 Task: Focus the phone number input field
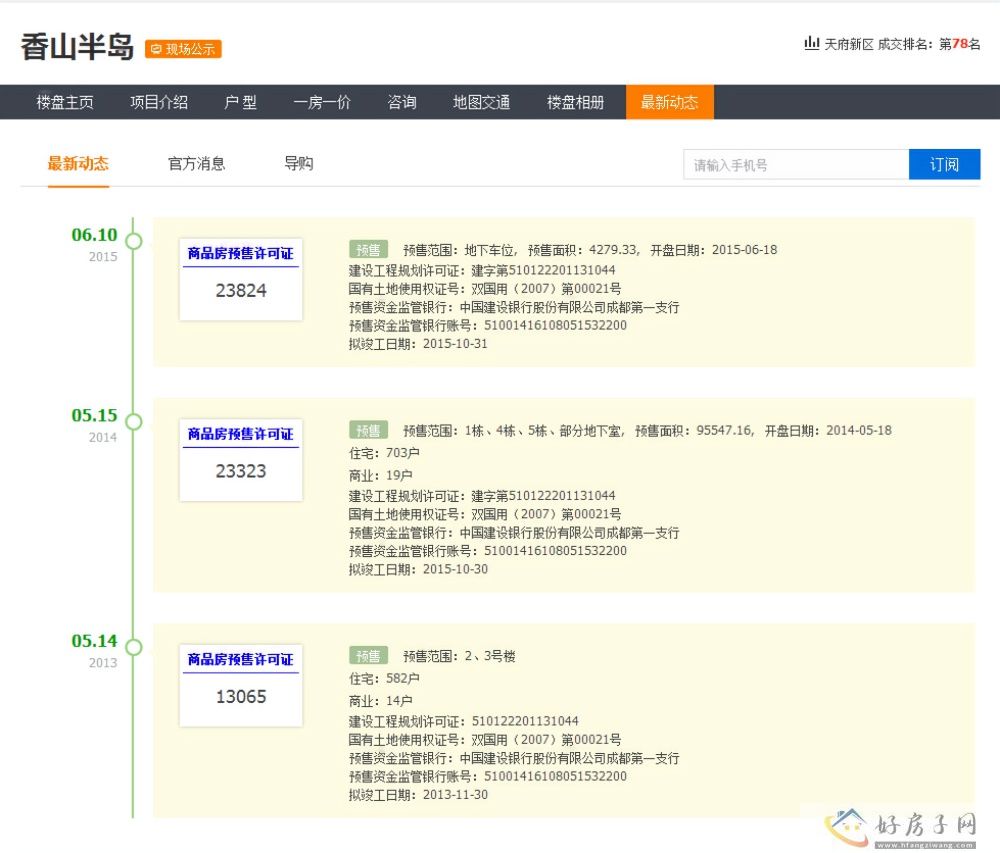tap(795, 165)
